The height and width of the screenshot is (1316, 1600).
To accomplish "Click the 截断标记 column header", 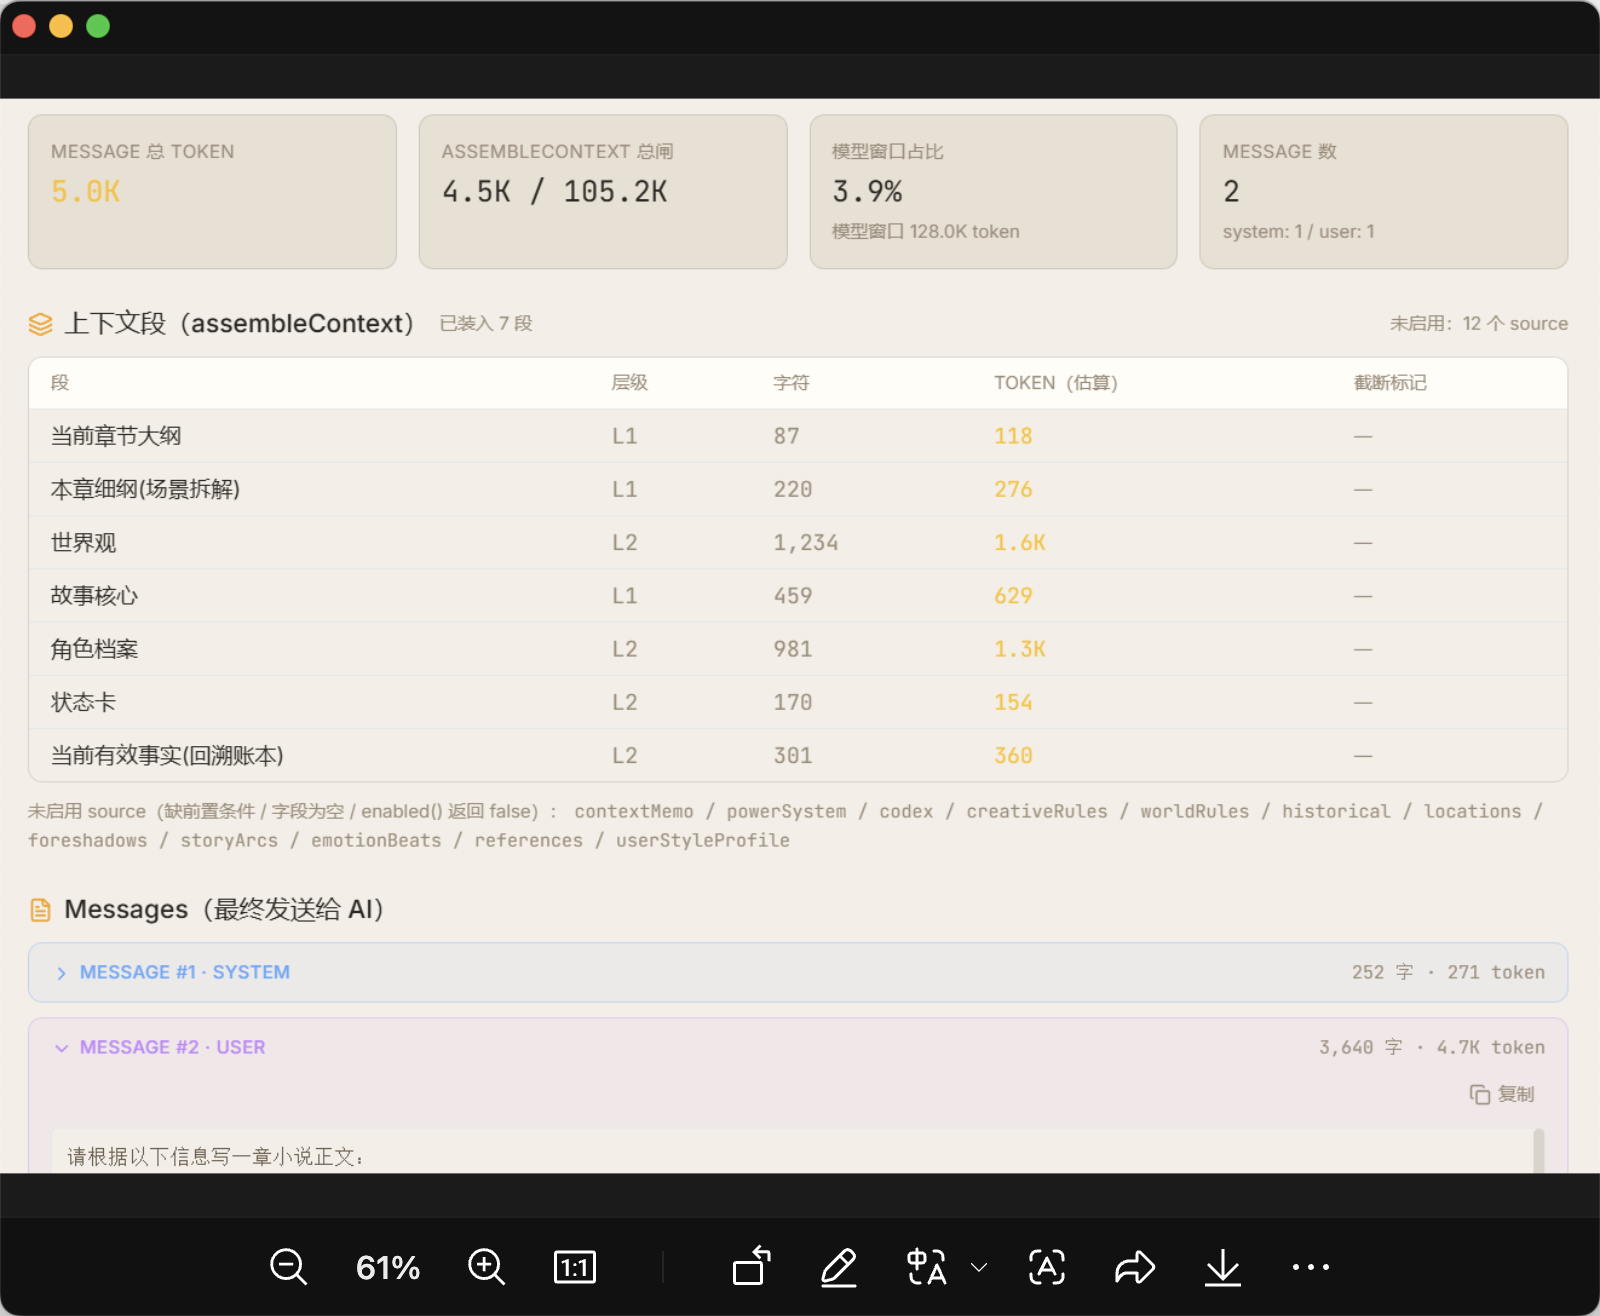I will tap(1390, 383).
